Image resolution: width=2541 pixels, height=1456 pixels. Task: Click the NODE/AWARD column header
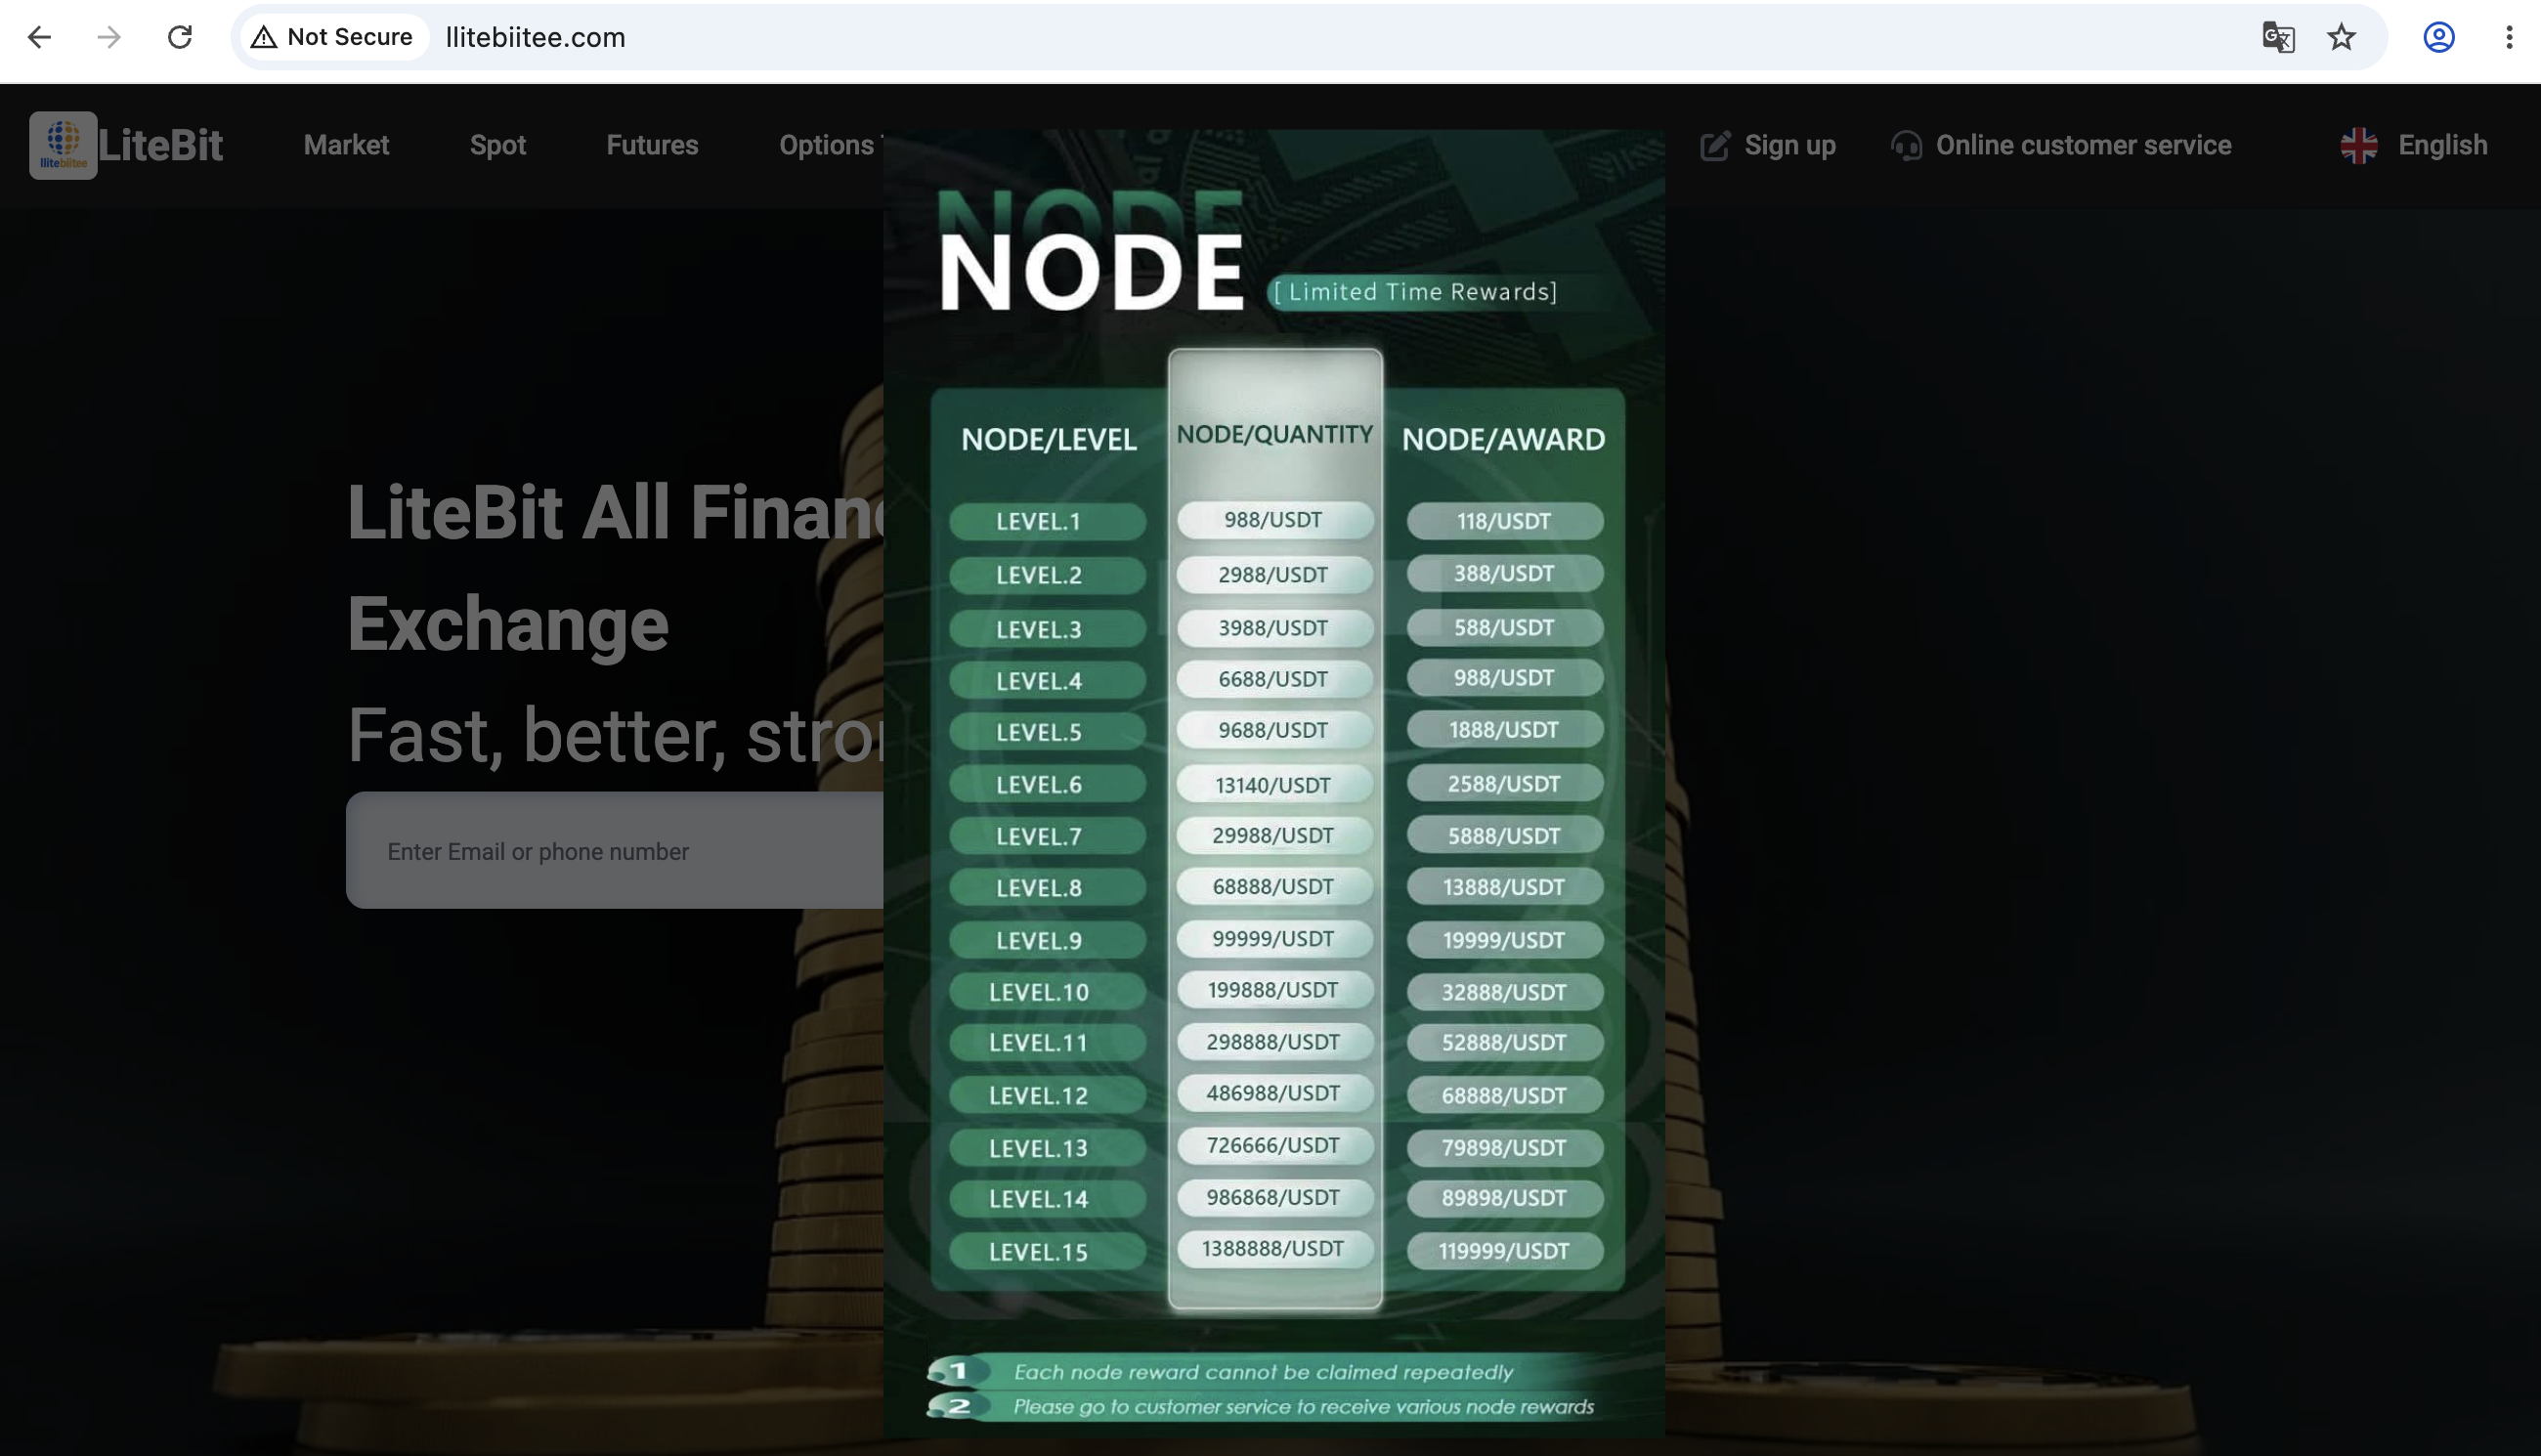[x=1503, y=439]
